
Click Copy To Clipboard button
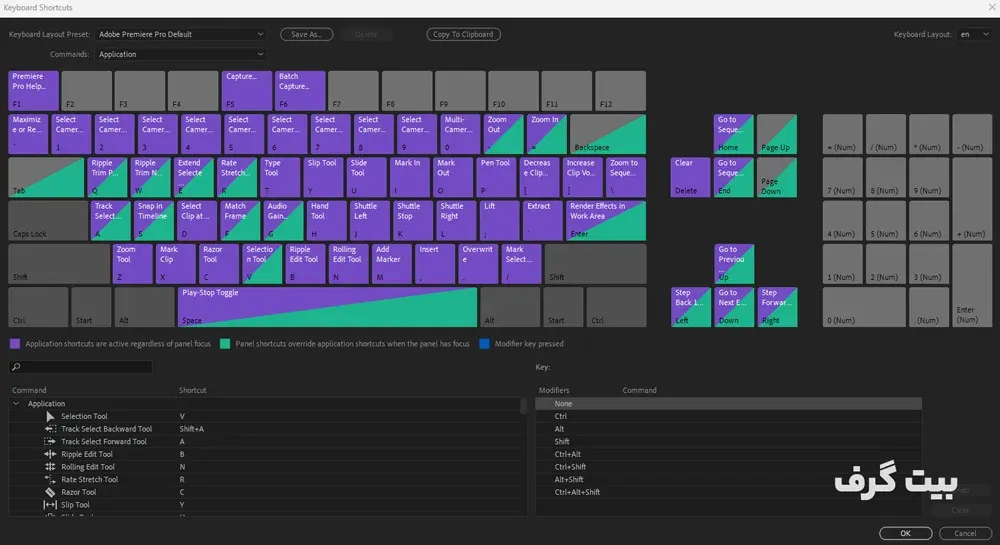click(x=463, y=34)
